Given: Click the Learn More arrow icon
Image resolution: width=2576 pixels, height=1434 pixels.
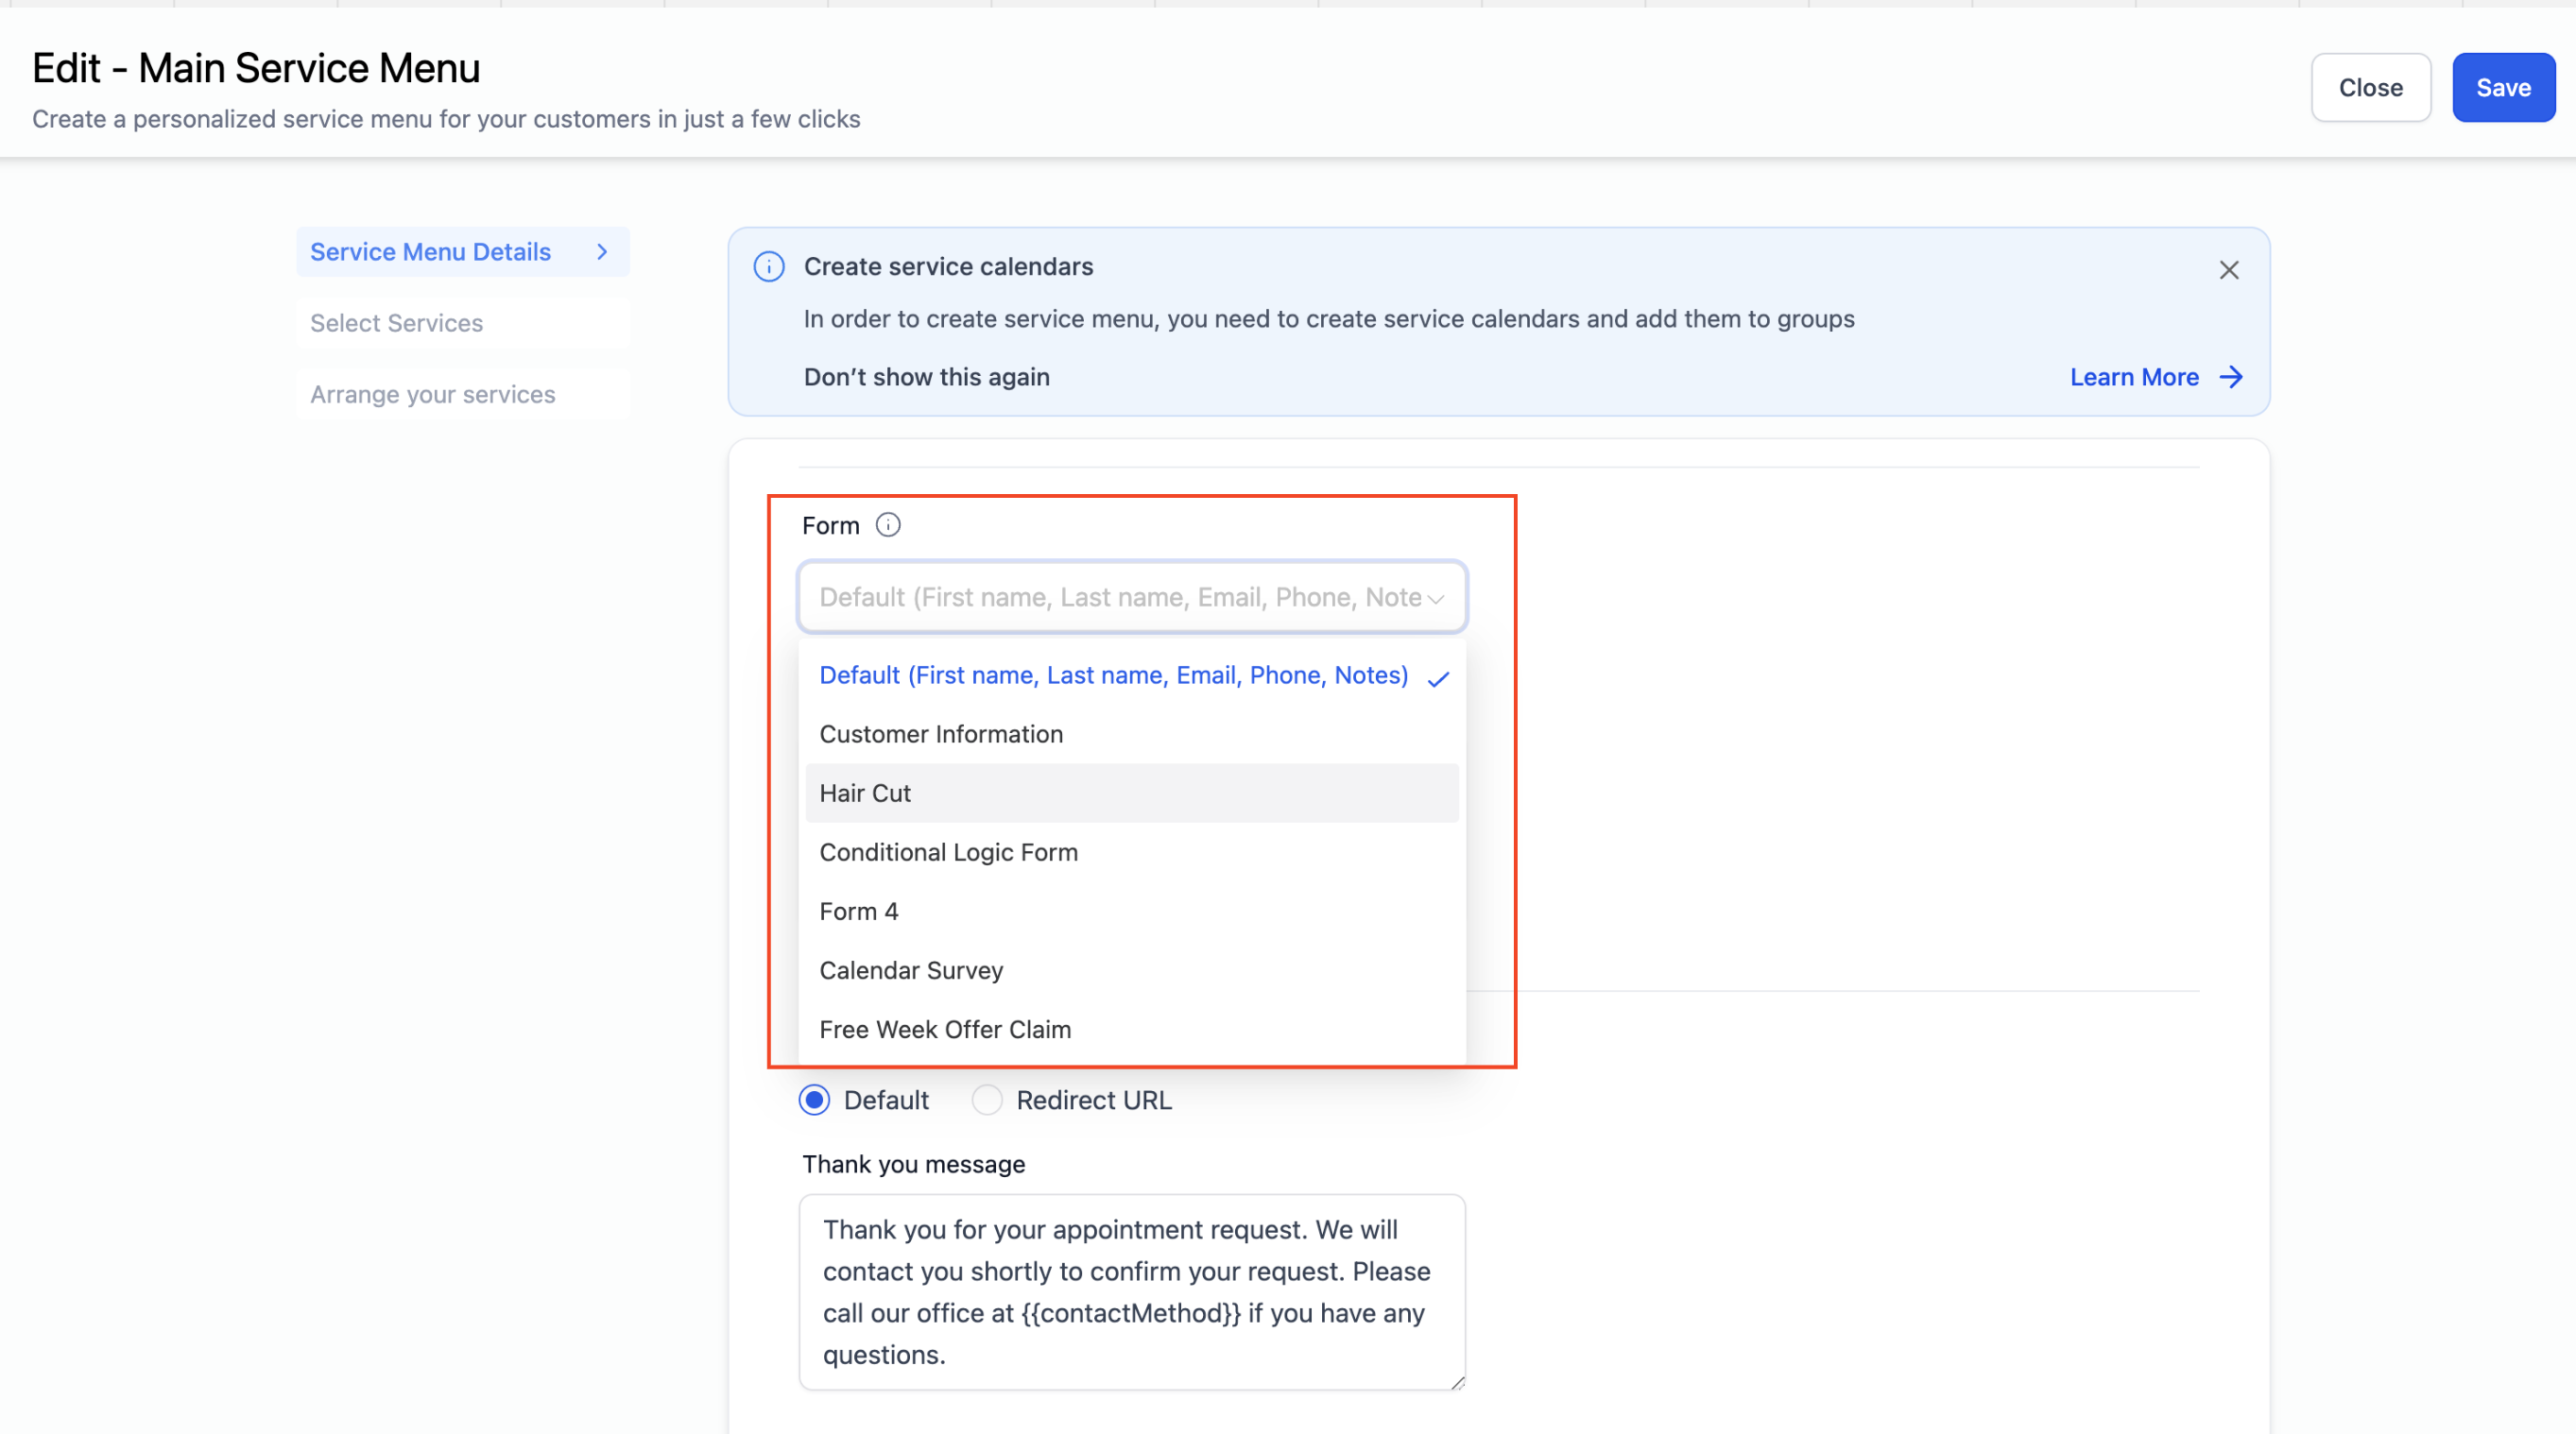Looking at the screenshot, I should point(2230,377).
